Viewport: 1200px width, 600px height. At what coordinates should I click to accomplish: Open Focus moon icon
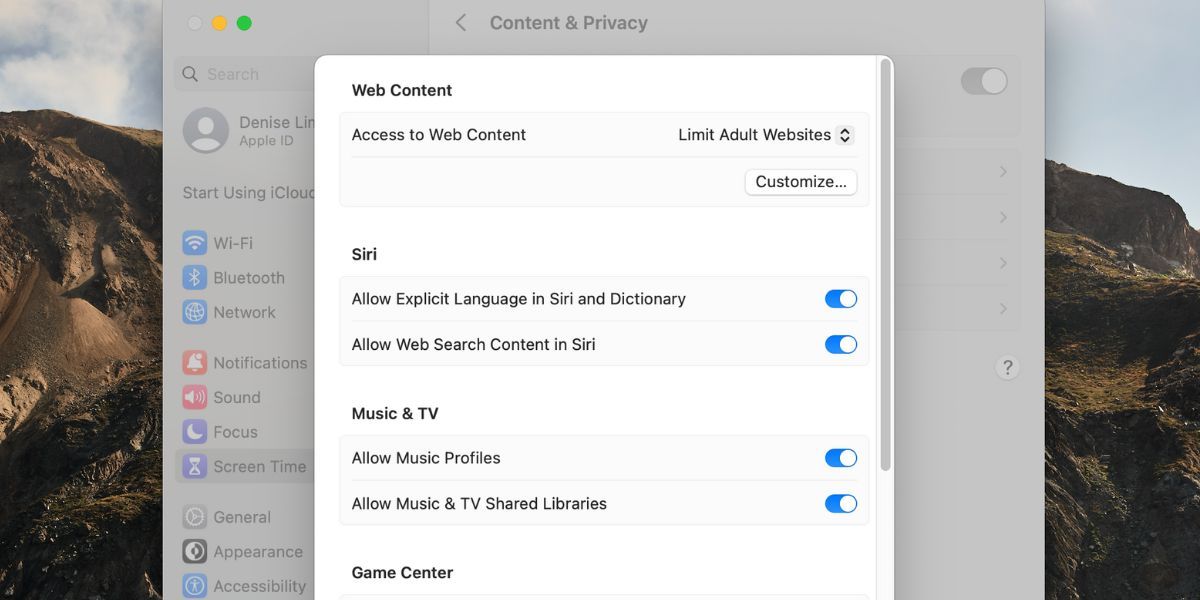195,432
